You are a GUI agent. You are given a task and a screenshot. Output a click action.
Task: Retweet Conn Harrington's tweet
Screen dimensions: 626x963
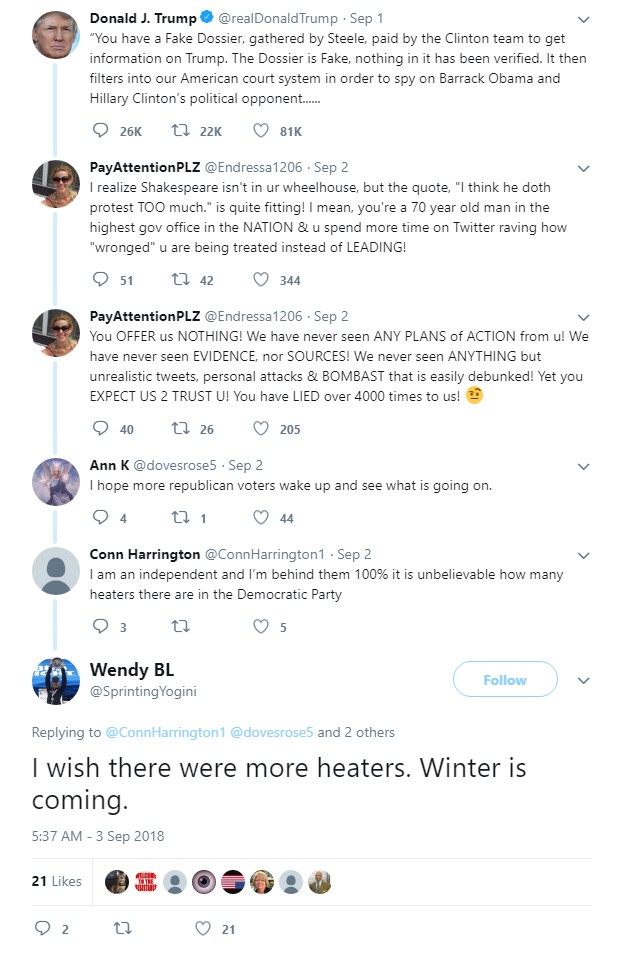(x=181, y=627)
